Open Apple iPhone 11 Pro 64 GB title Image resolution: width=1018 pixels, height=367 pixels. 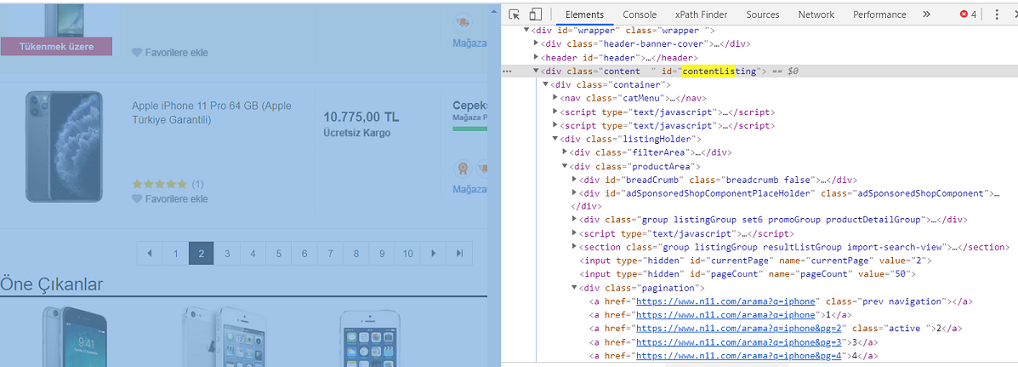click(212, 112)
